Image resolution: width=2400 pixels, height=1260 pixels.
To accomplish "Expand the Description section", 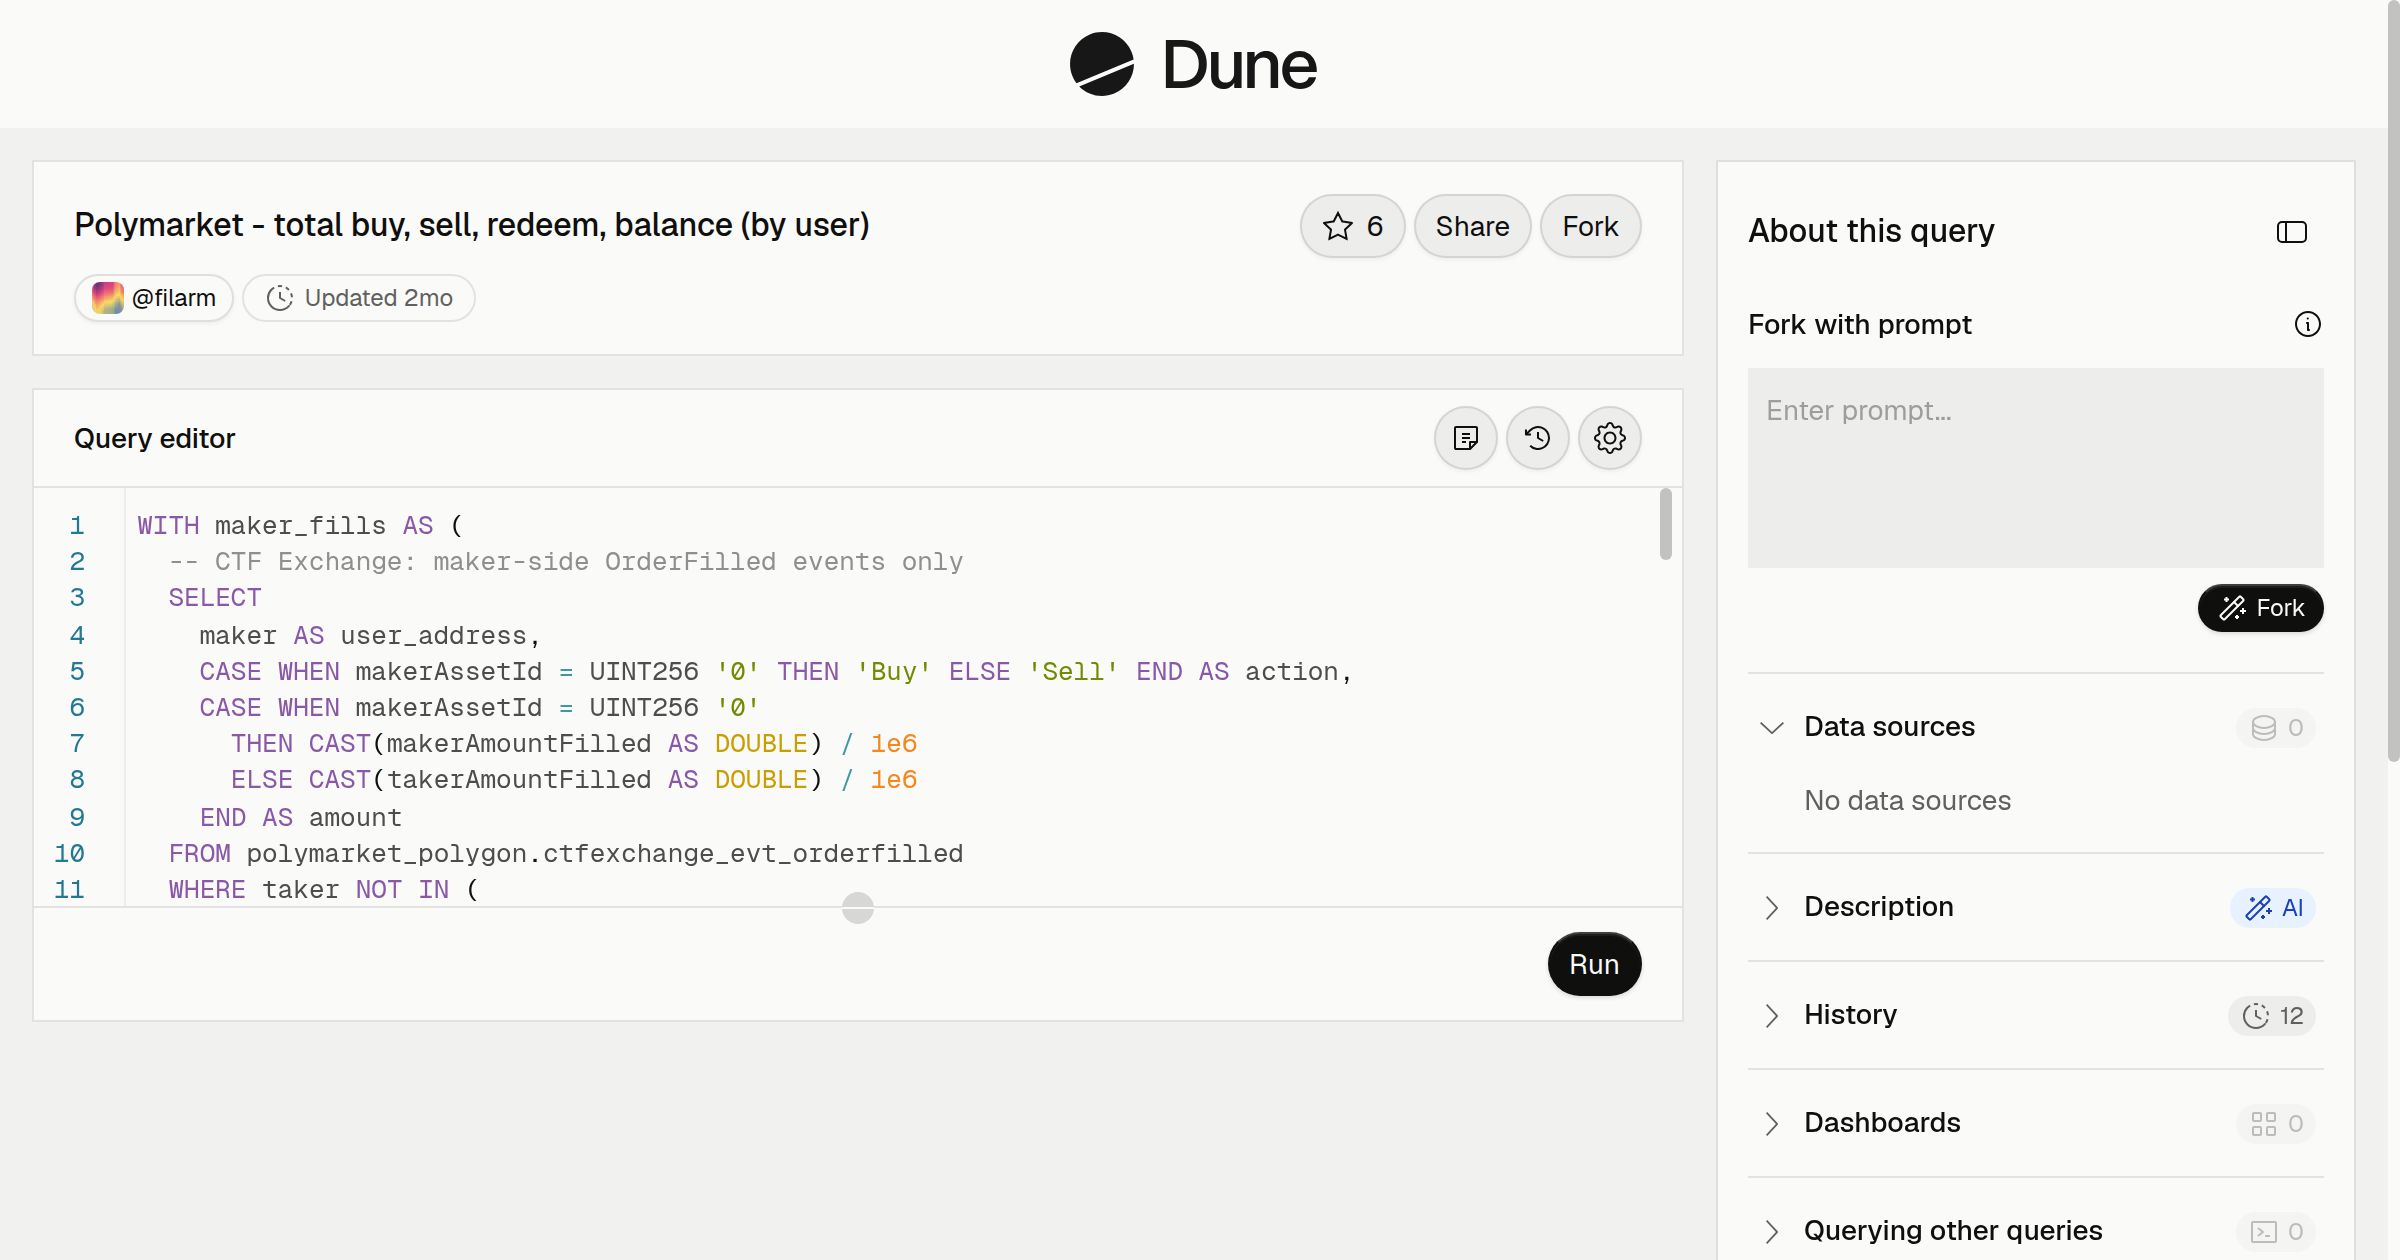I will tap(1771, 907).
